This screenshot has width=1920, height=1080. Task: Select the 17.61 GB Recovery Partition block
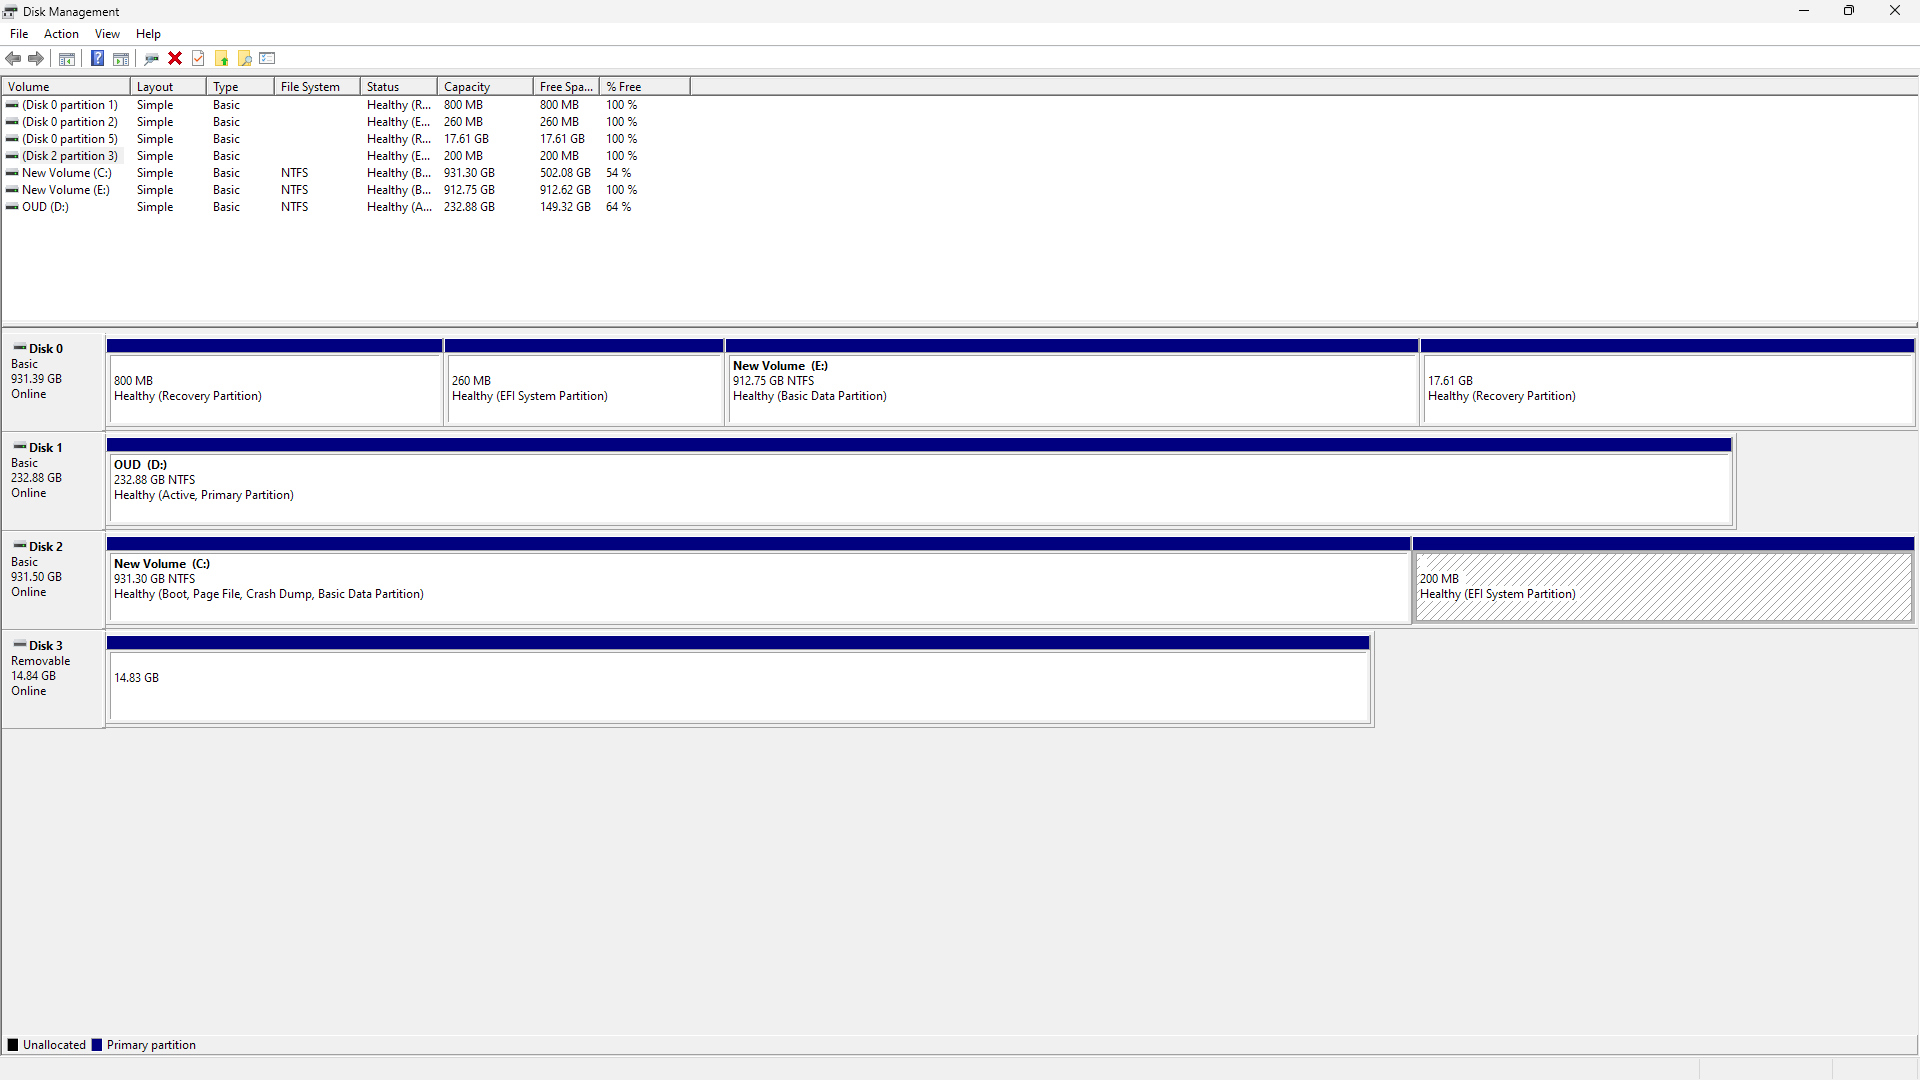click(x=1666, y=388)
